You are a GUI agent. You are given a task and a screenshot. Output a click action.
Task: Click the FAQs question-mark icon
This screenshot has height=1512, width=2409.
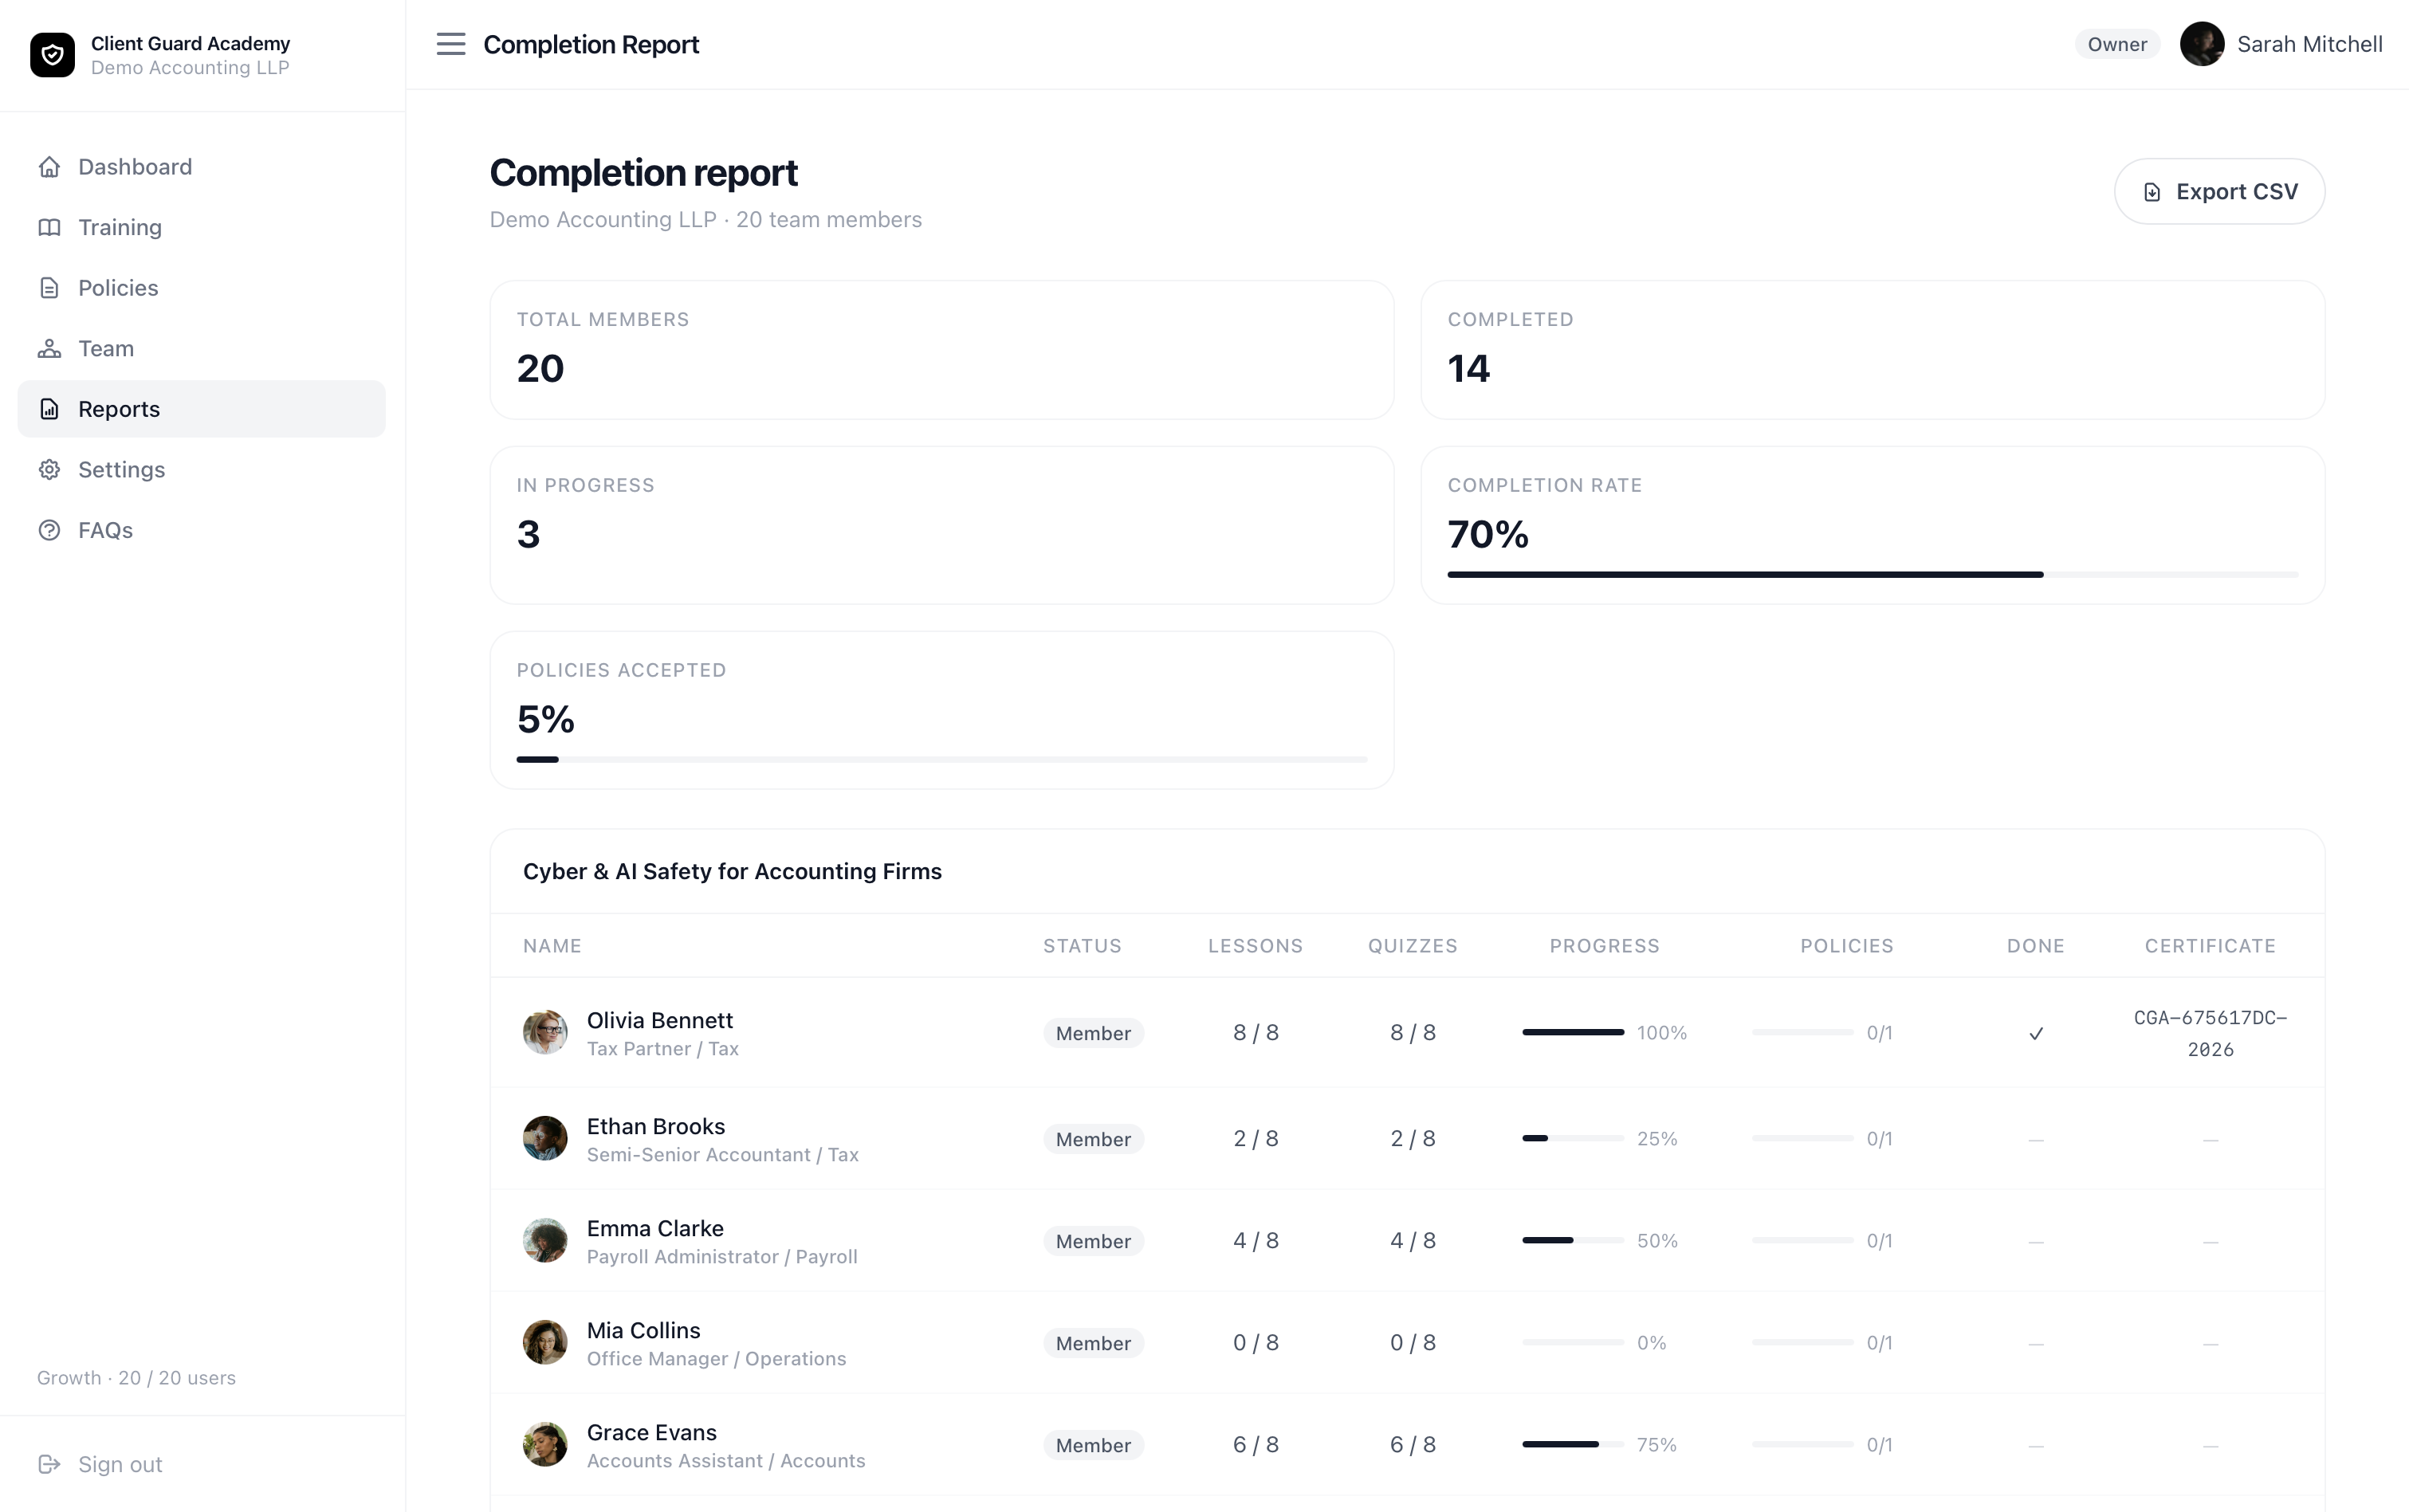point(49,530)
